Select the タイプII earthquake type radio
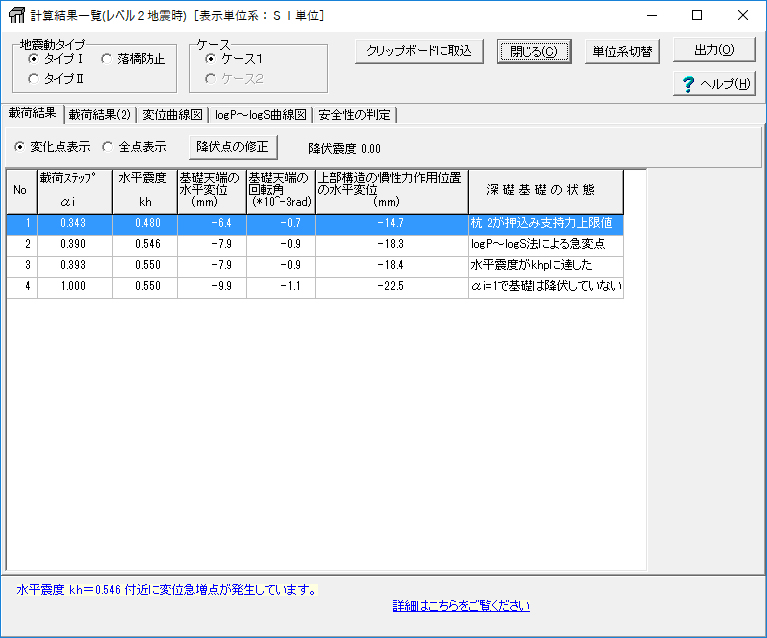The image size is (767, 638). coord(34,78)
